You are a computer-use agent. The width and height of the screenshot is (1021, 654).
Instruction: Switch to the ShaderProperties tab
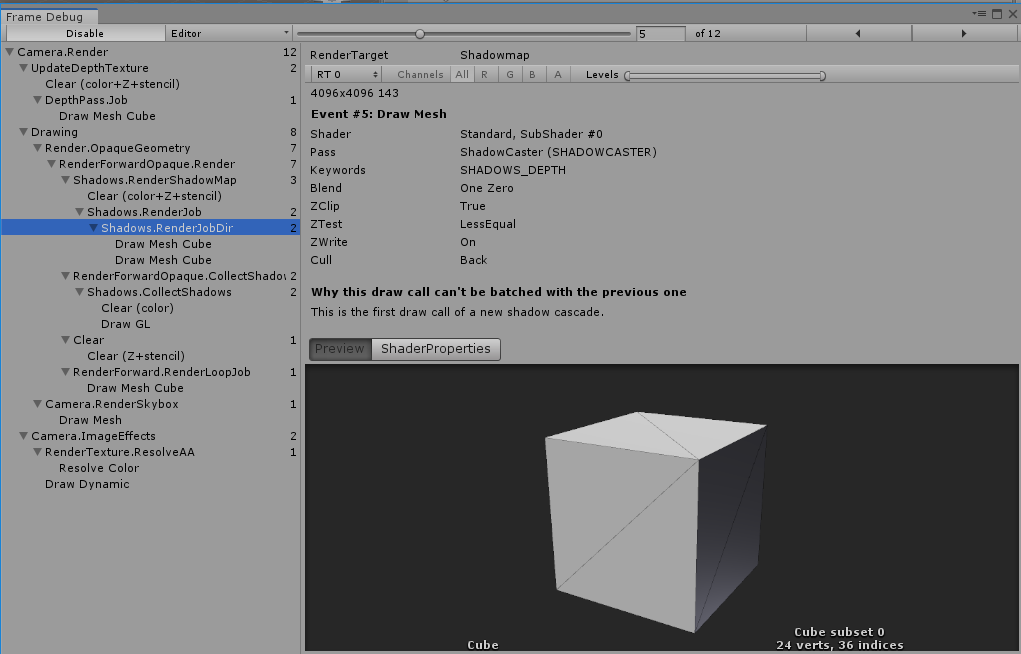(435, 349)
